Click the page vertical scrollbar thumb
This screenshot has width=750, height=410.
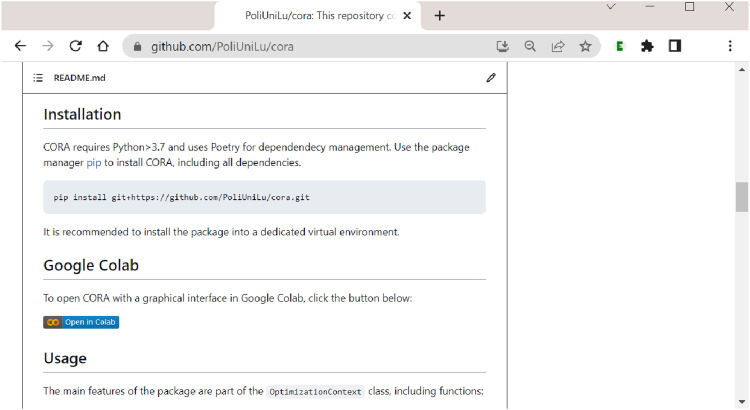[x=742, y=197]
